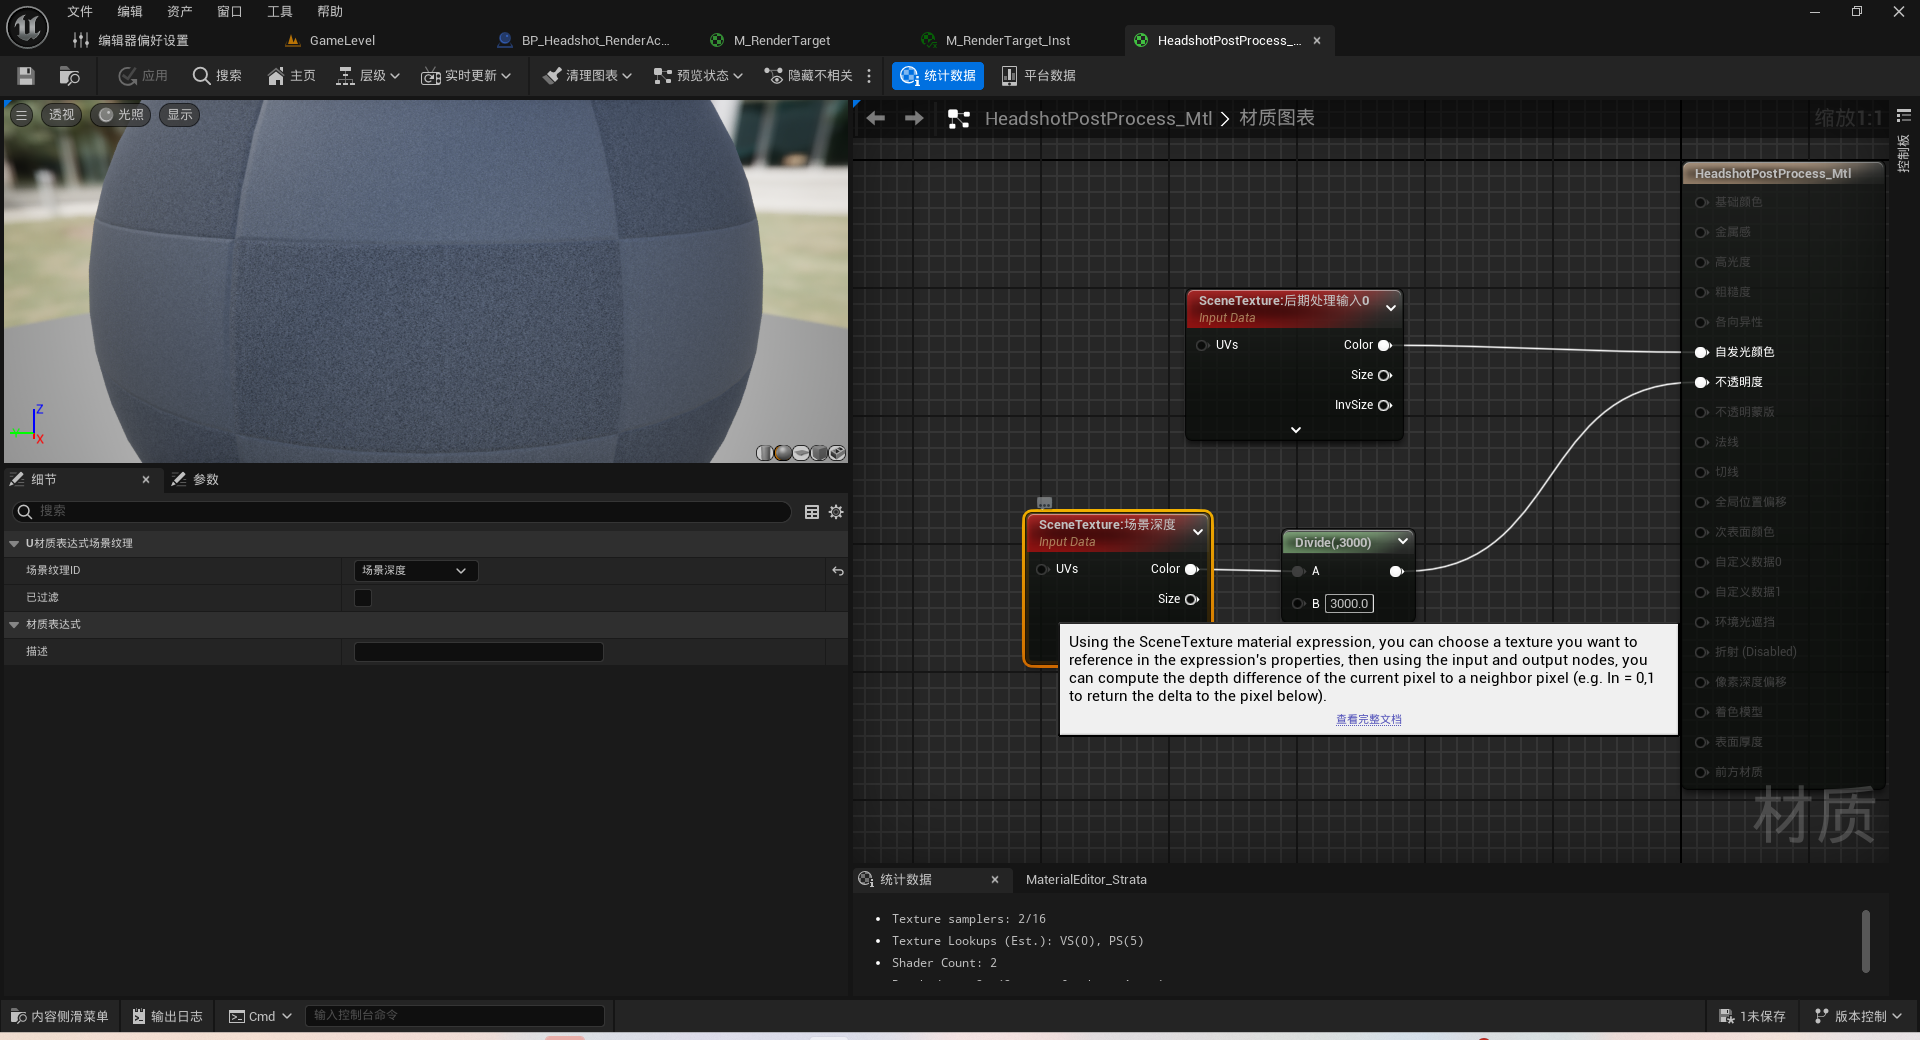This screenshot has width=1920, height=1040.
Task: Open the 帮助 help menu
Action: point(330,12)
